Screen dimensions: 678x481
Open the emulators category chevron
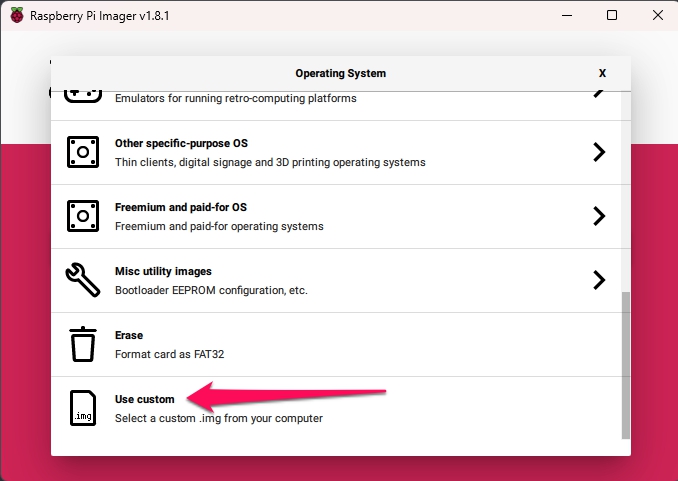[x=599, y=94]
